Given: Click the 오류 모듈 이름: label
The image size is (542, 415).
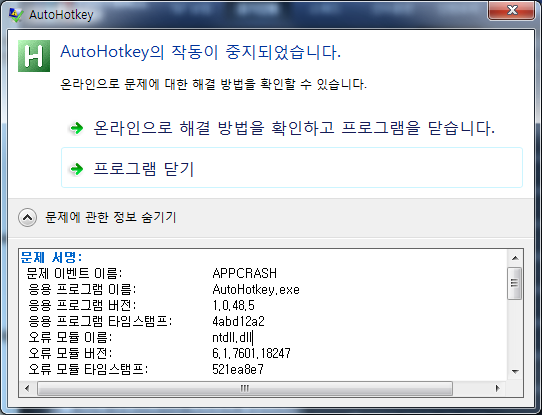Looking at the screenshot, I should [x=70, y=337].
